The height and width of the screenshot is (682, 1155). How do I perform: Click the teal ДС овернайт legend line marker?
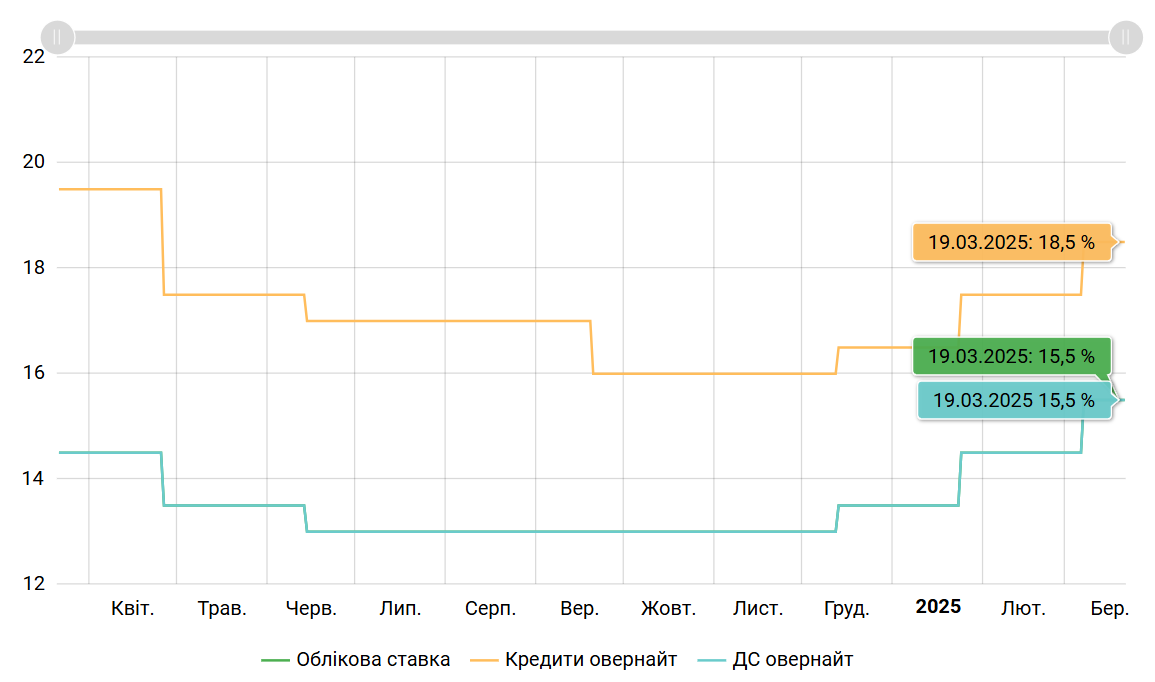pos(710,660)
